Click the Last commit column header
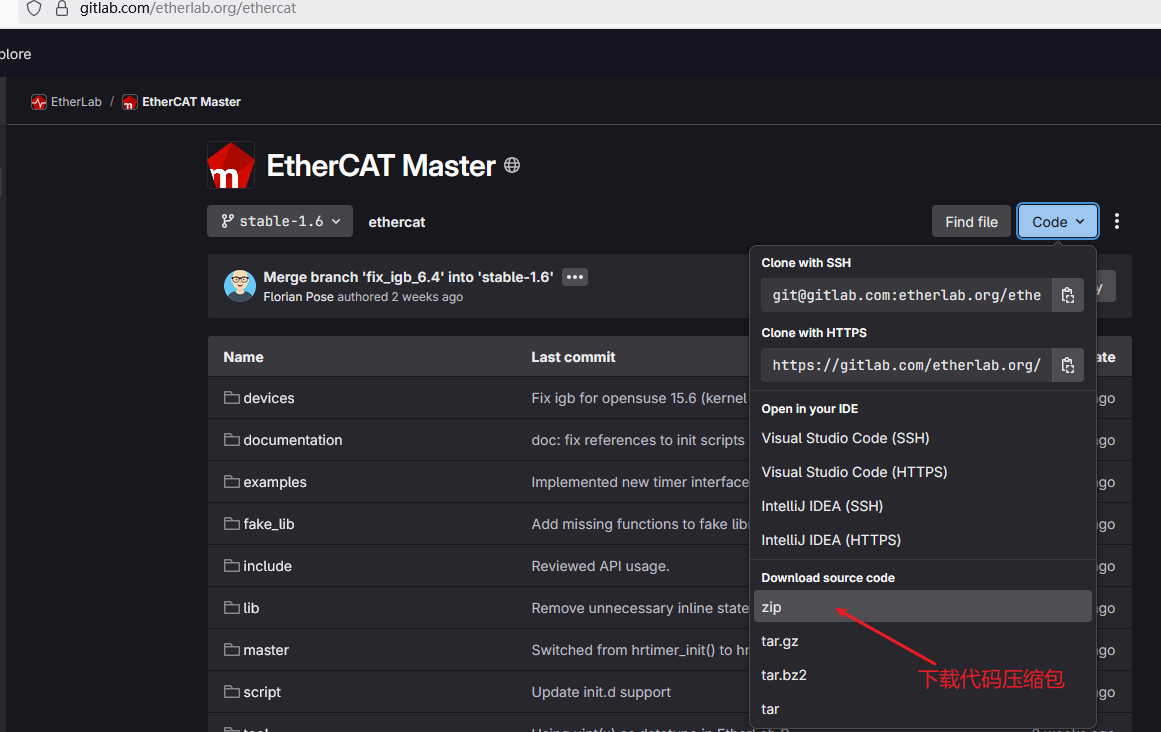Screen dimensions: 1161x732 click(x=573, y=357)
